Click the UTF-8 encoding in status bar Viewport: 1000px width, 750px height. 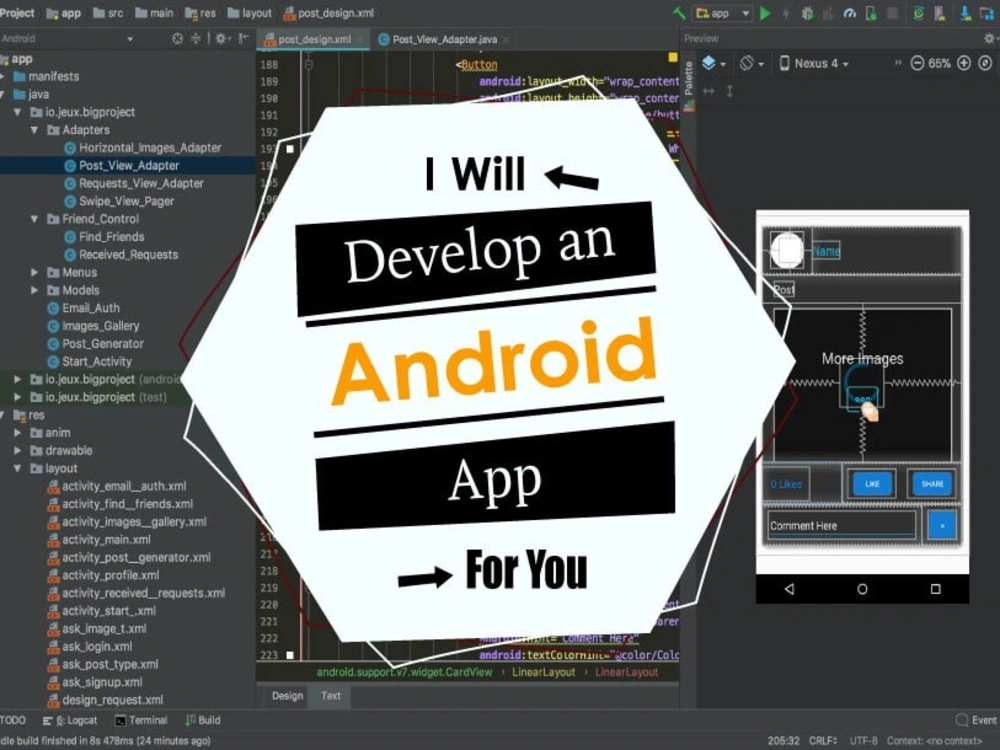coord(864,741)
